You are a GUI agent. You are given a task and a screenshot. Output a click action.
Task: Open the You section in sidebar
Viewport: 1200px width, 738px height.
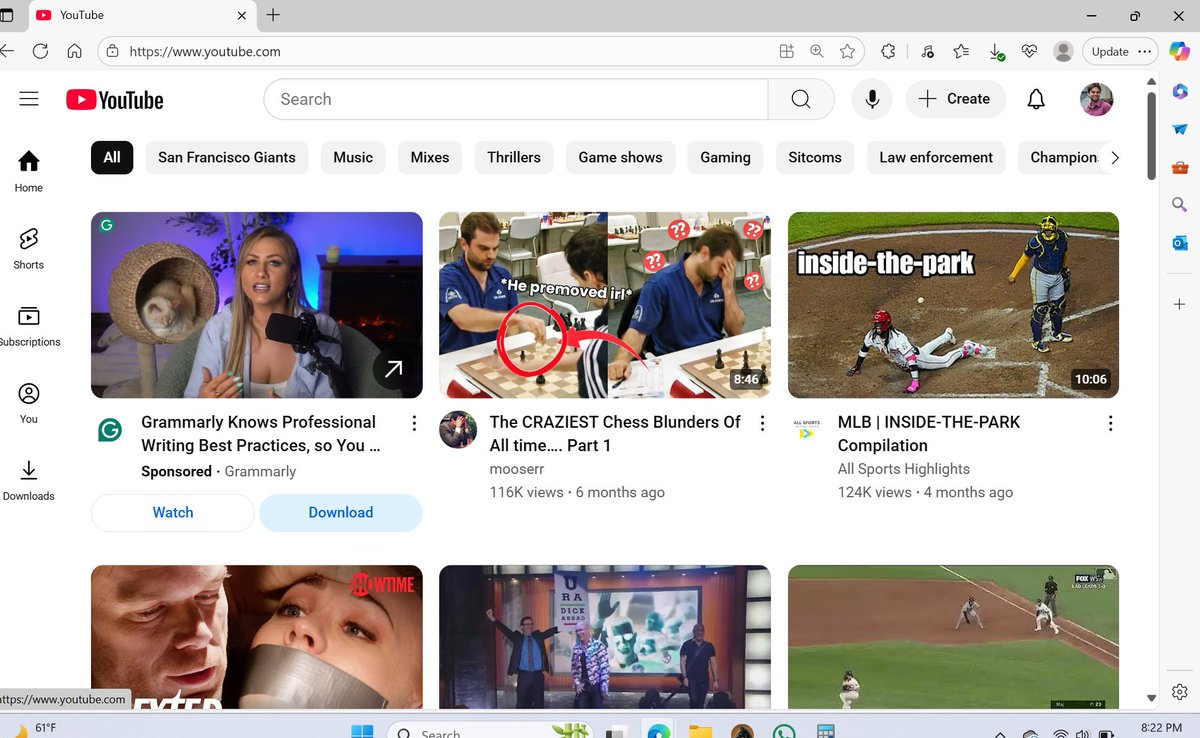pyautogui.click(x=29, y=403)
